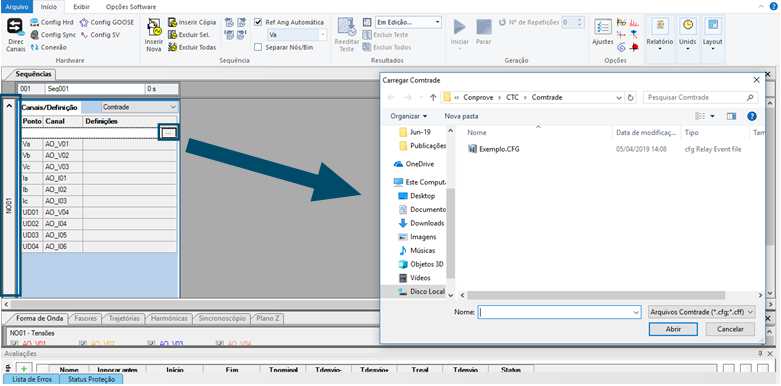Screen dimensions: 781x386
Task: Open Ajustes options icon
Action: pos(603,34)
